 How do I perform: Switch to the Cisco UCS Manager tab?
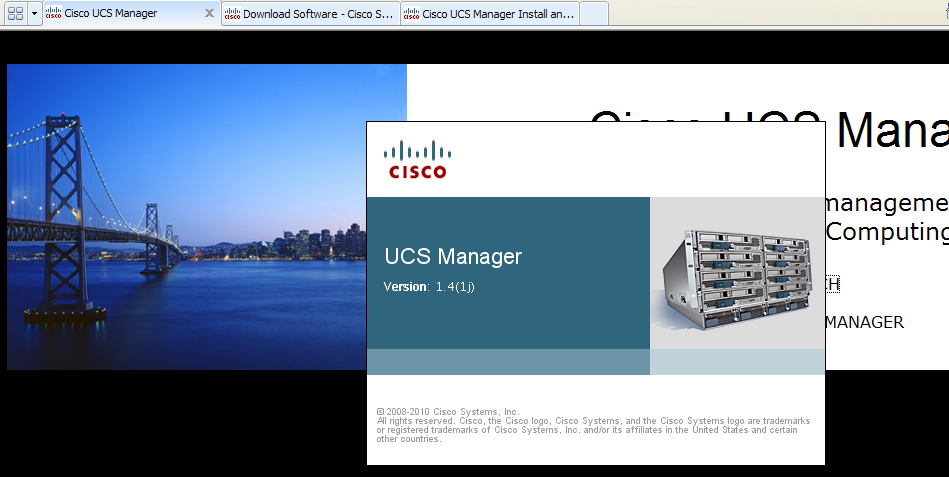(x=130, y=13)
